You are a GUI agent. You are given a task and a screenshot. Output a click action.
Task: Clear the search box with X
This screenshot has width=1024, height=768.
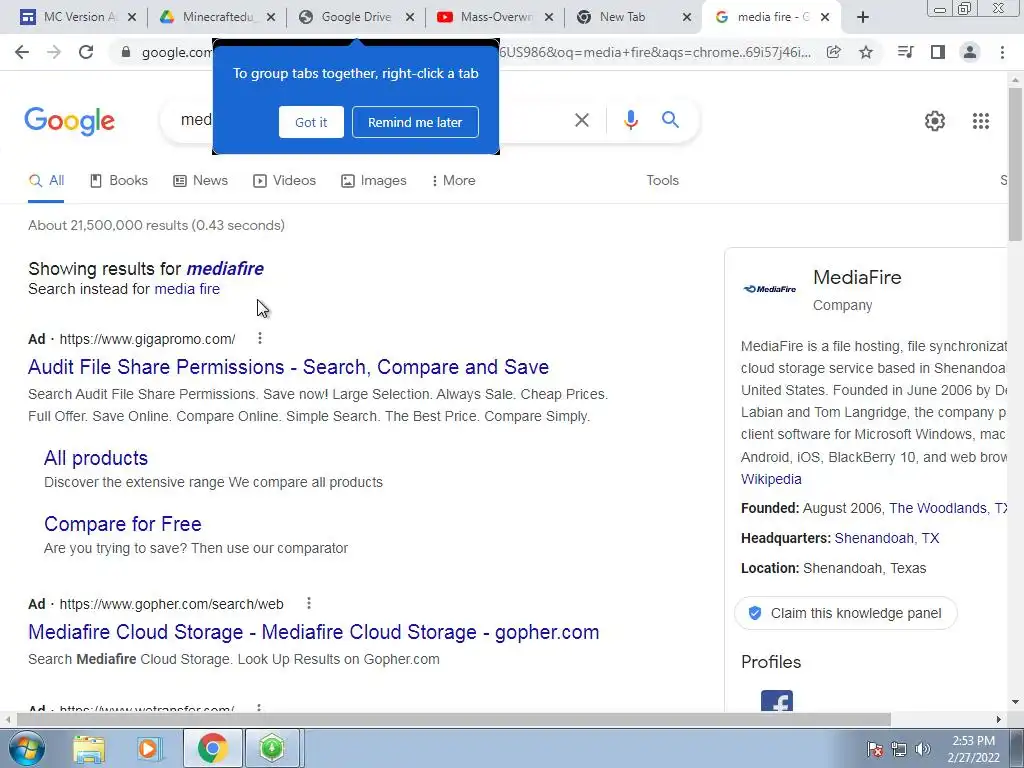[581, 120]
